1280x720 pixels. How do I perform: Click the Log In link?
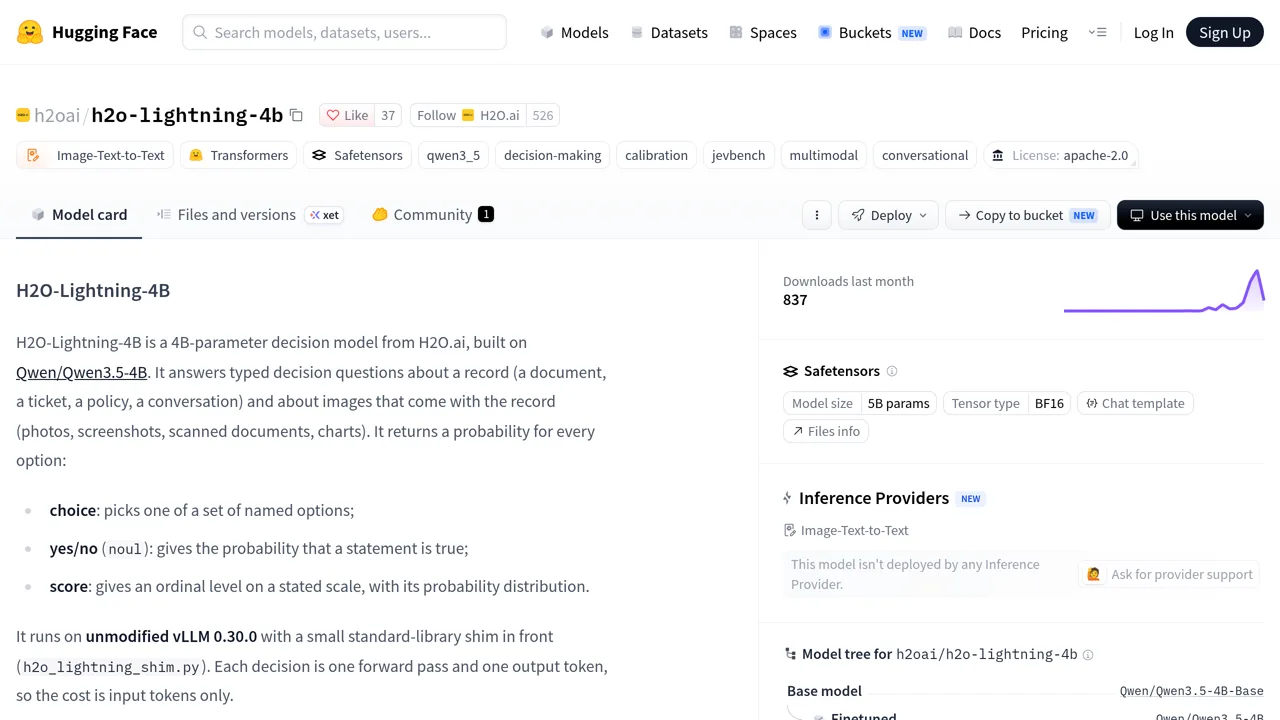[1153, 32]
